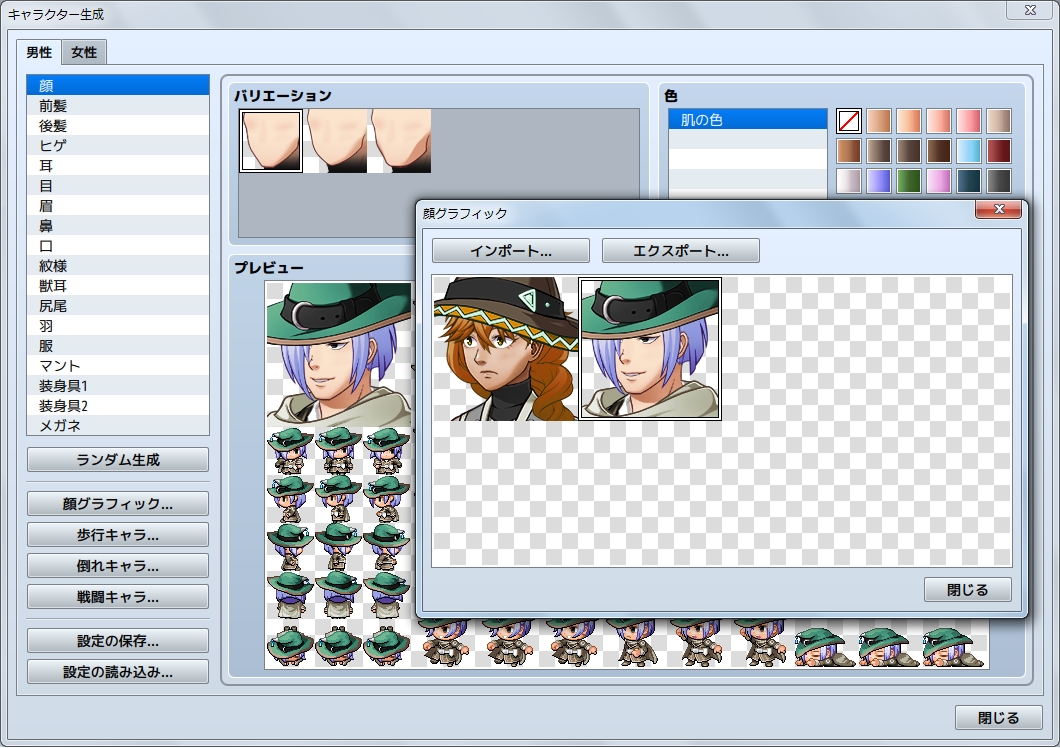Close the 顔グラフィック dialog with 閉じる
Image resolution: width=1060 pixels, height=748 pixels.
(967, 590)
